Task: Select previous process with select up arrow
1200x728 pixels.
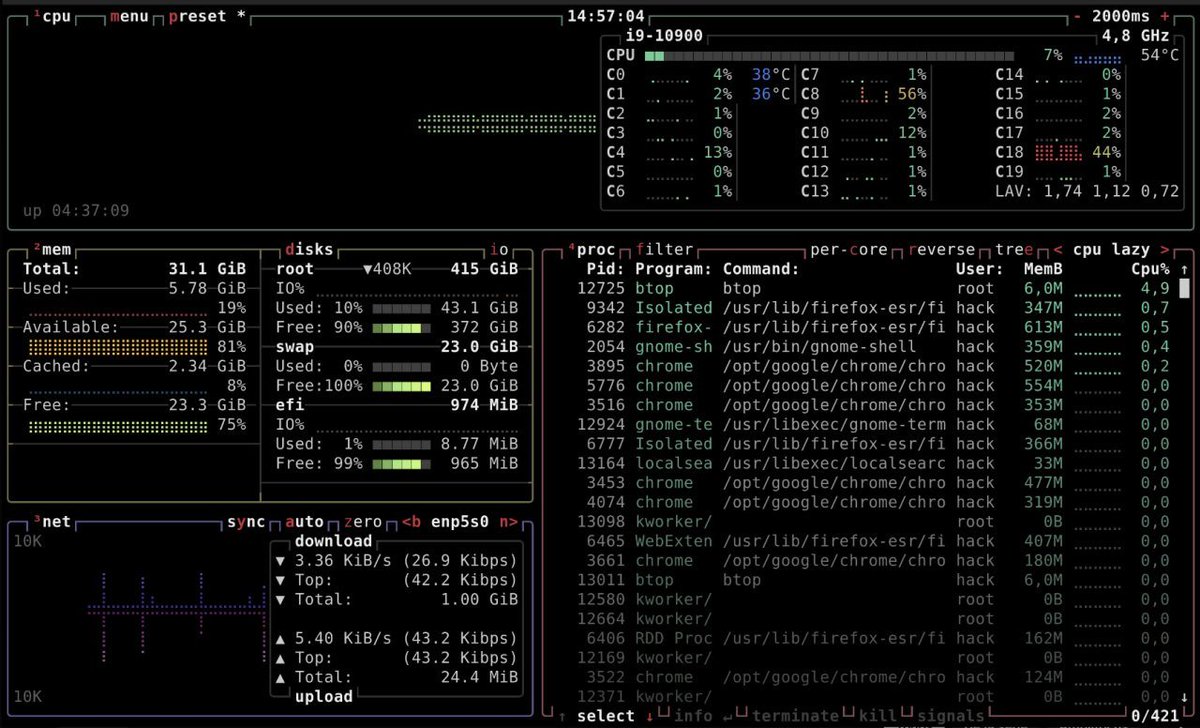Action: click(562, 716)
